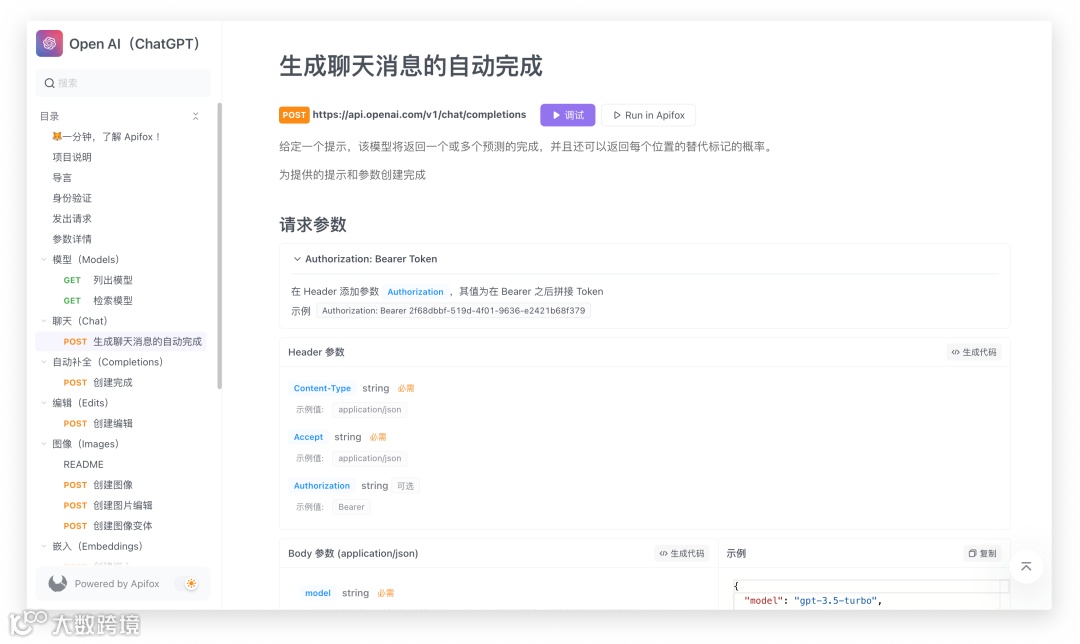The width and height of the screenshot is (1080, 644).
Task: Click the Open AI (ChatGPT) project title
Action: tap(134, 44)
